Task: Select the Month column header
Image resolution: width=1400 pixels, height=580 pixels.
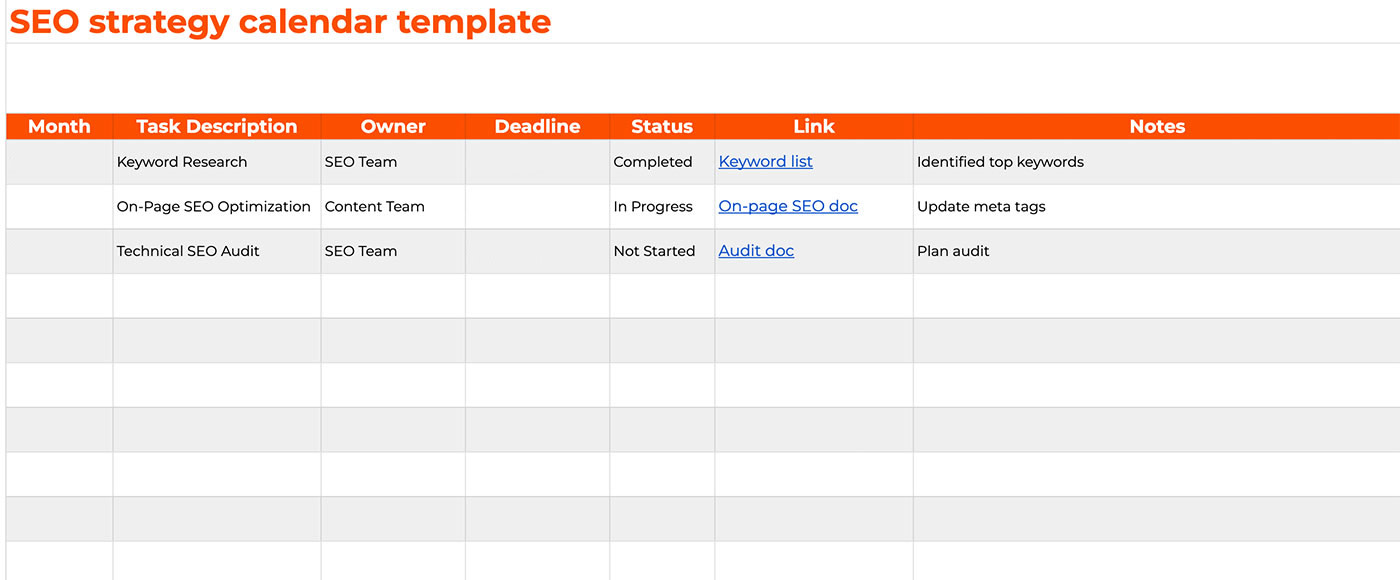Action: coord(59,127)
